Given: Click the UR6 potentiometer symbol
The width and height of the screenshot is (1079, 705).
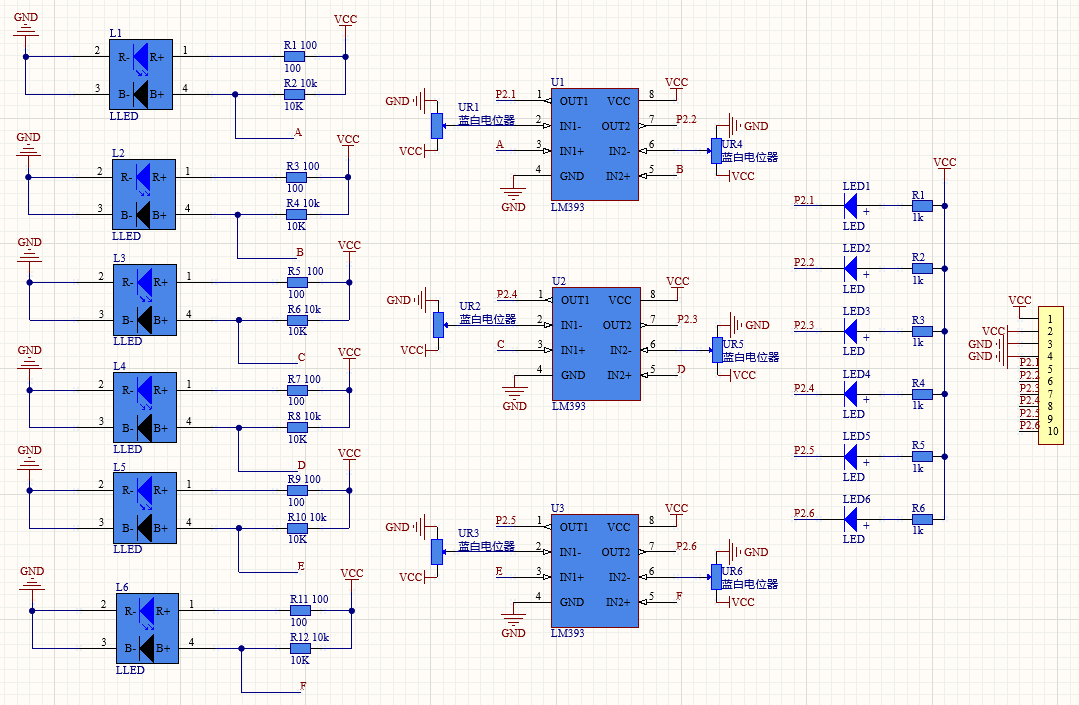Looking at the screenshot, I should point(716,577).
